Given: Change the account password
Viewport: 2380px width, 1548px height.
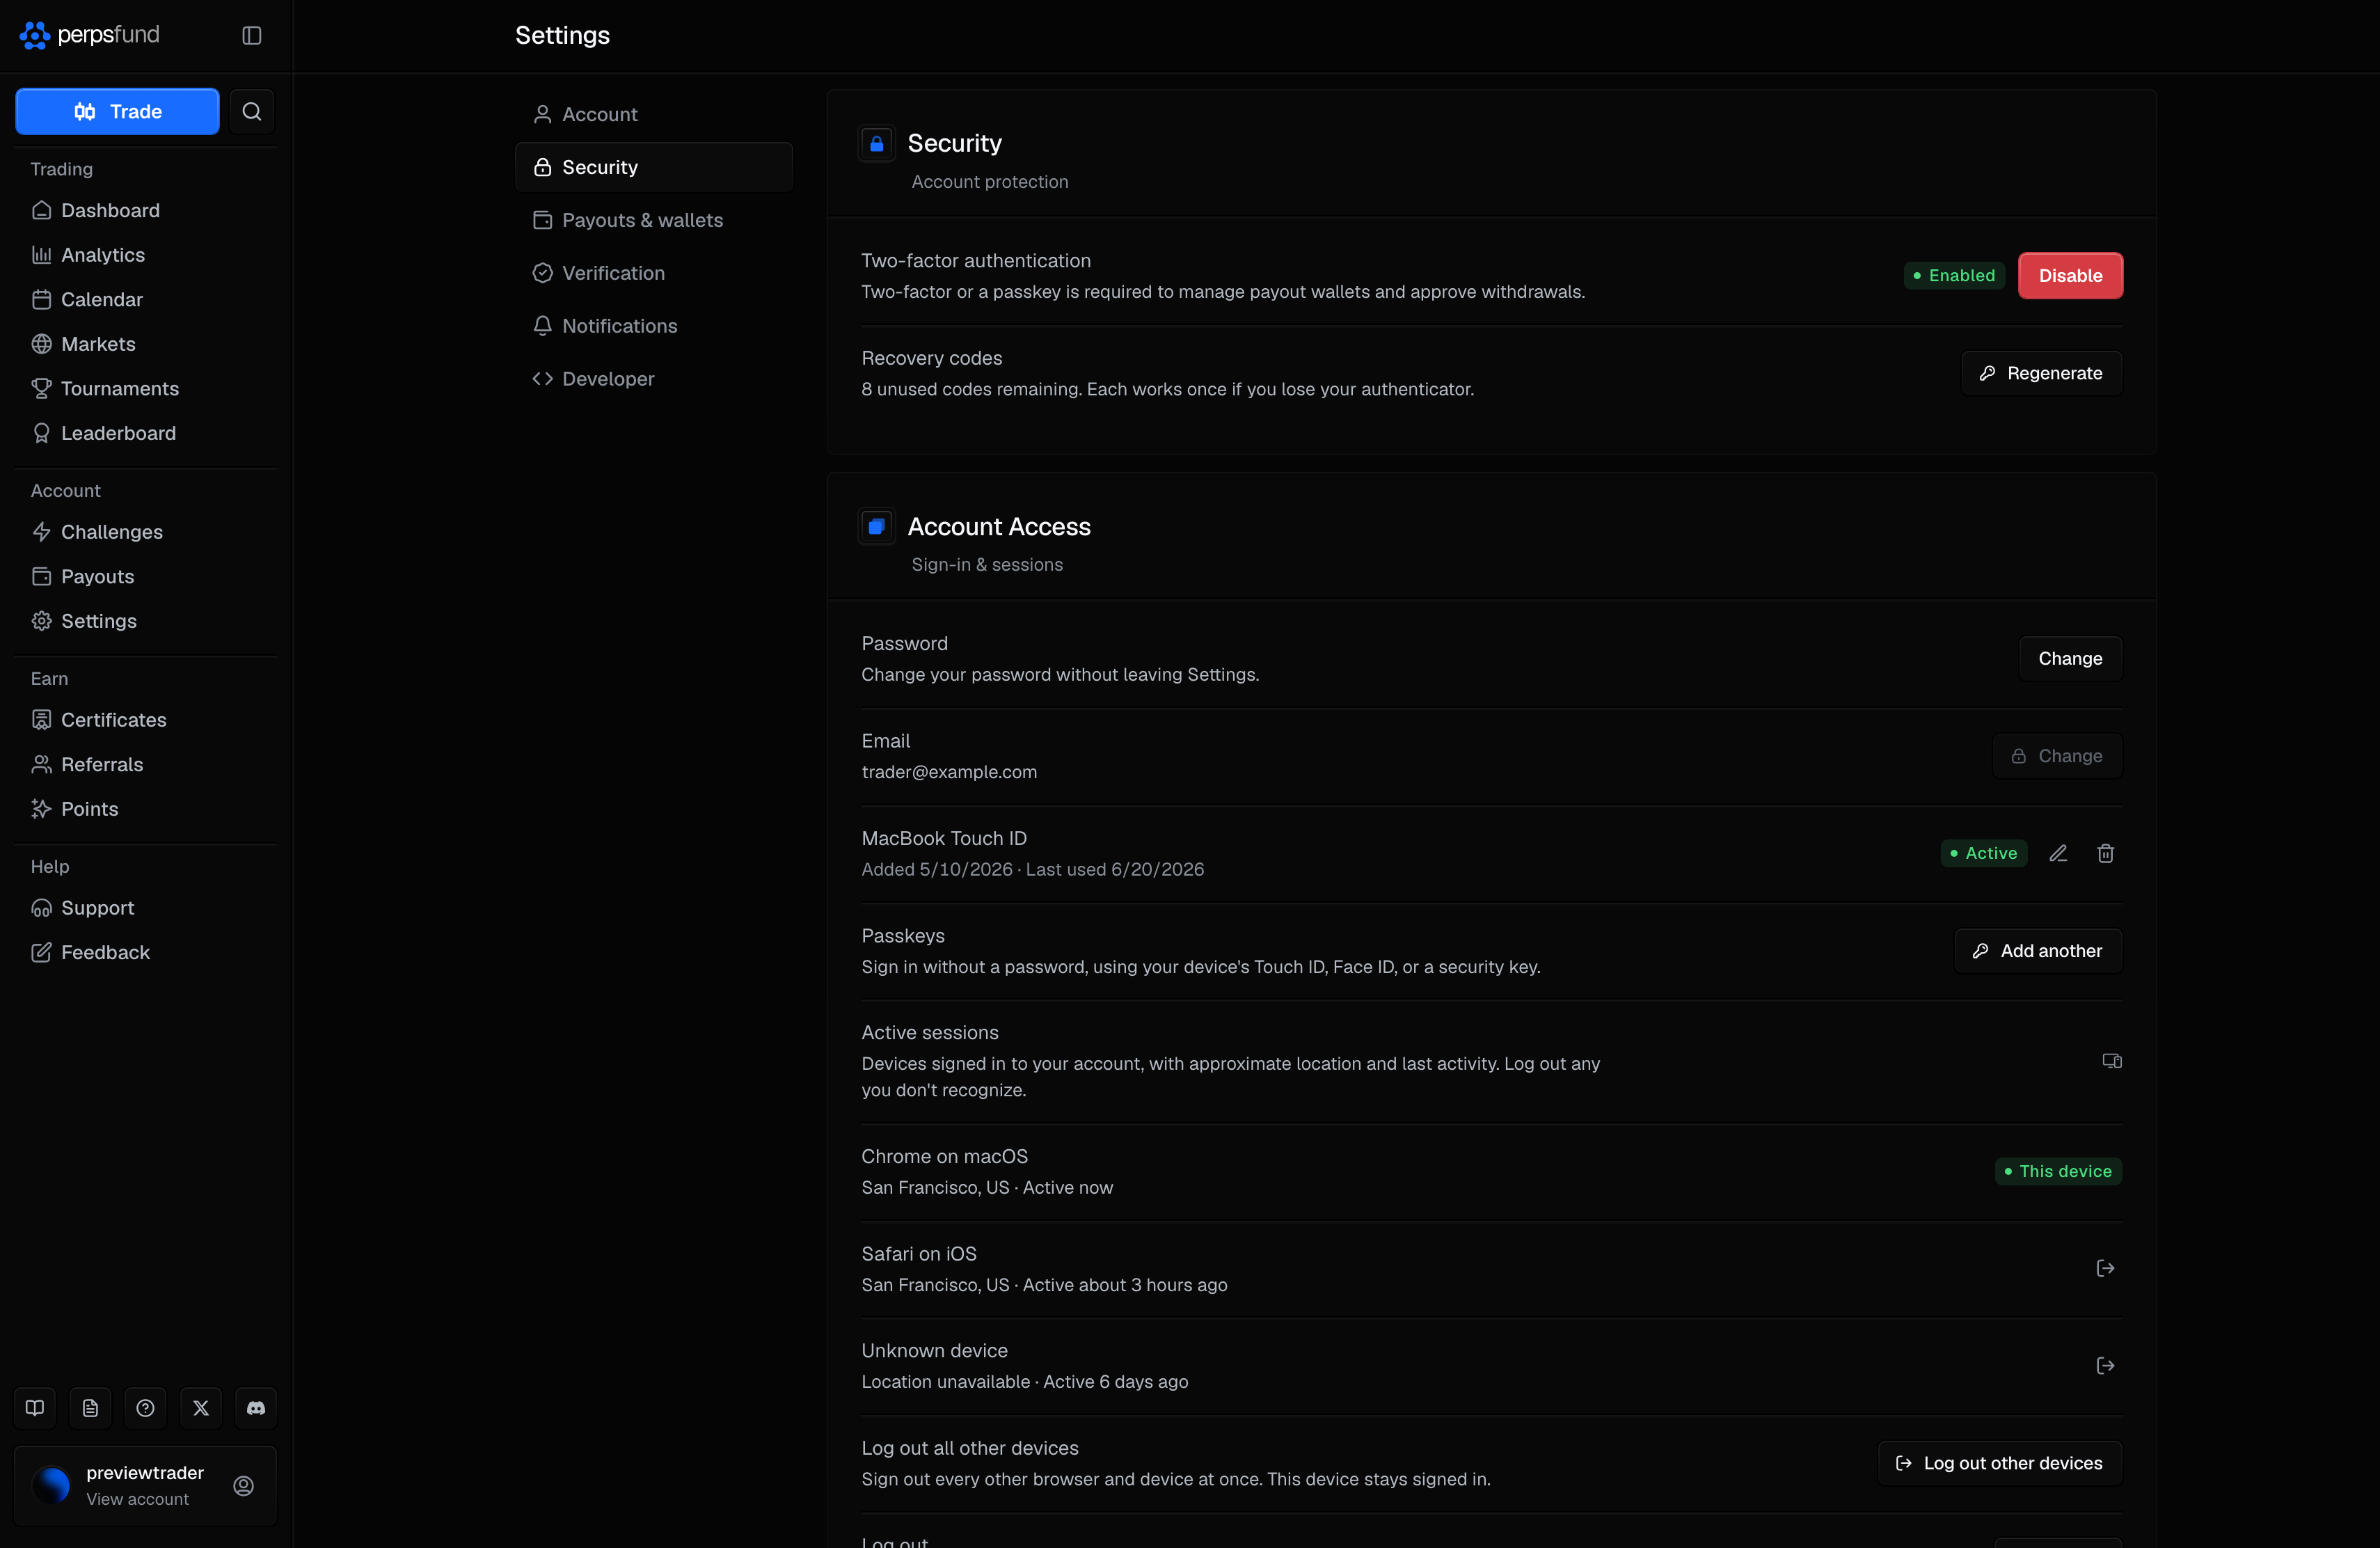Looking at the screenshot, I should click(x=2070, y=659).
